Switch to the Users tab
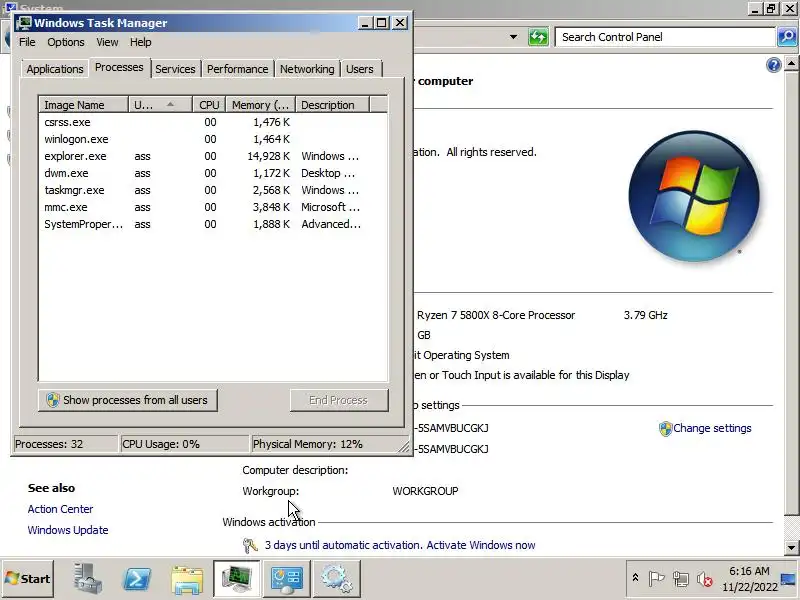This screenshot has height=600, width=800. (360, 69)
